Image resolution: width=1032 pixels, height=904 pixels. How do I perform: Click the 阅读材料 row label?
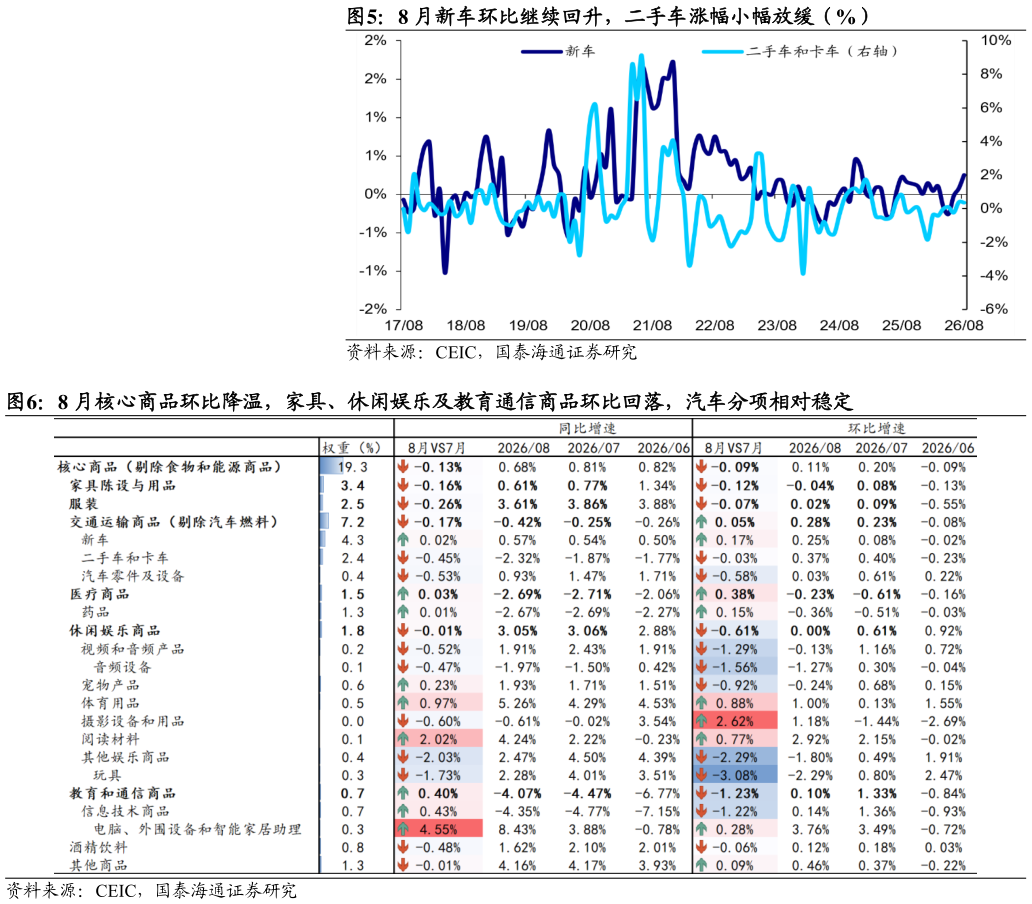click(110, 739)
